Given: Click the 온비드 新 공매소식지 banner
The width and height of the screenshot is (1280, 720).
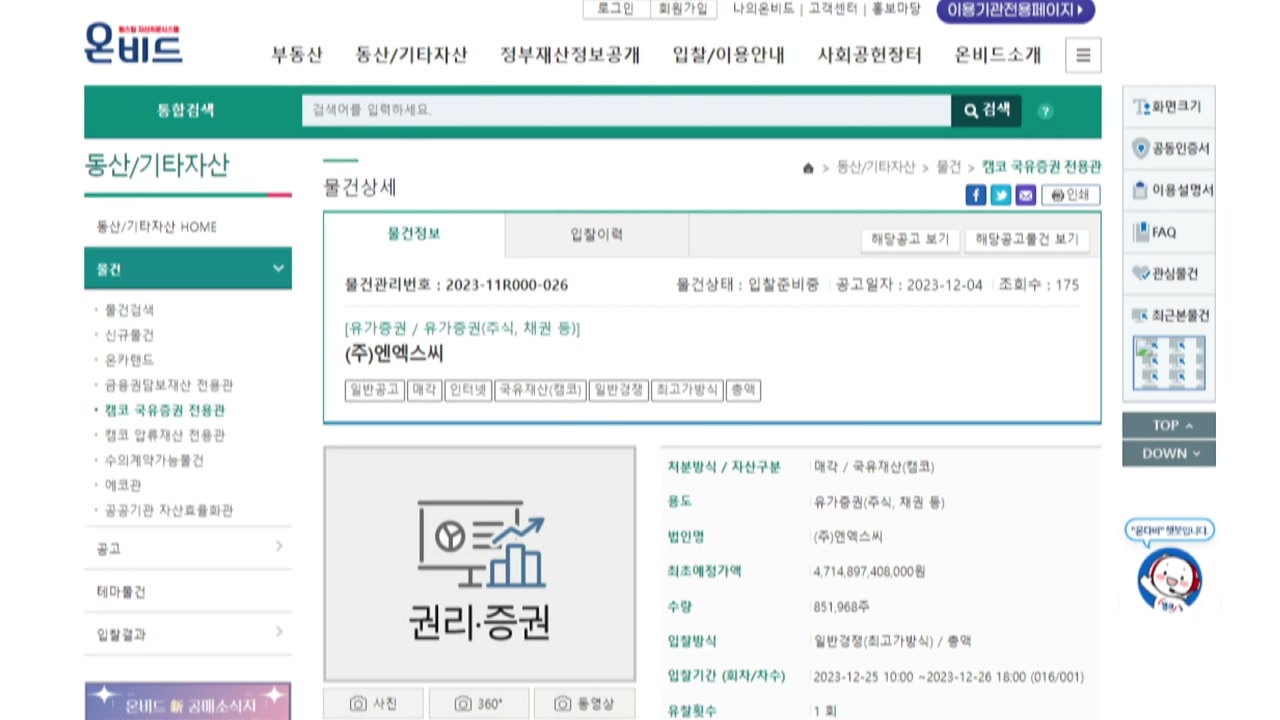Looking at the screenshot, I should [188, 702].
